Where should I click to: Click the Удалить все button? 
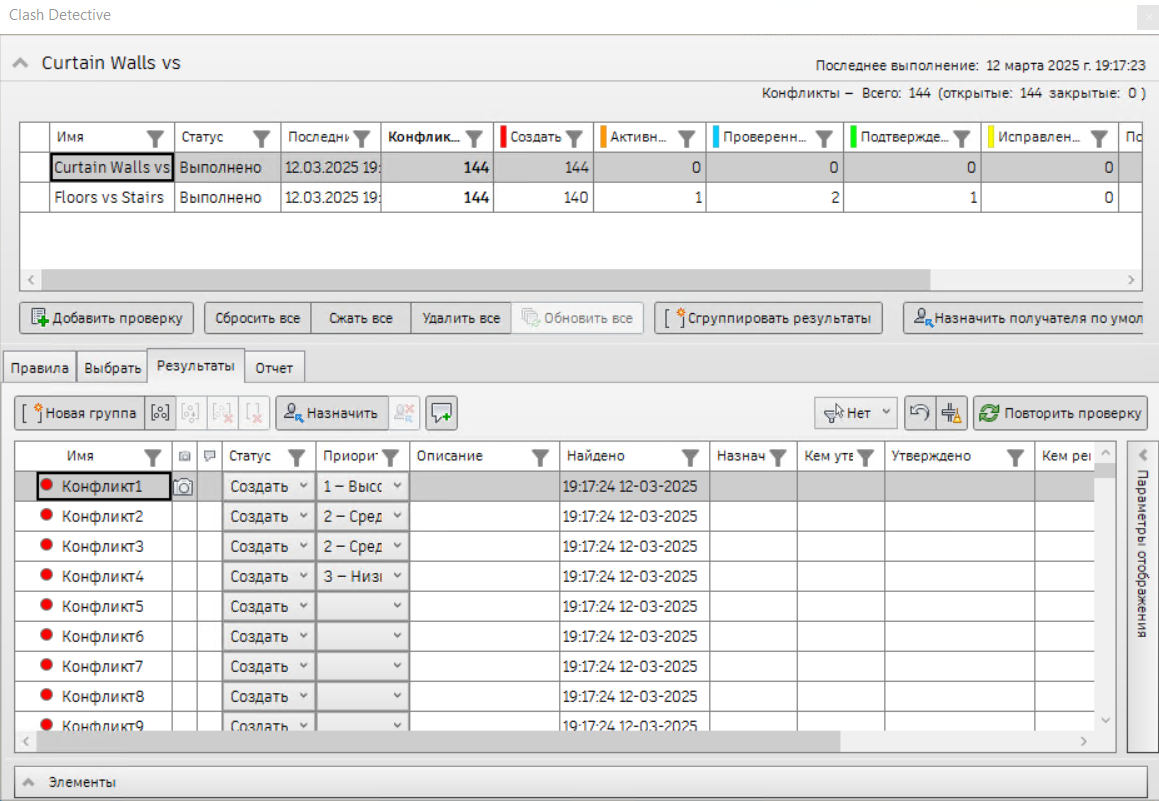point(461,318)
